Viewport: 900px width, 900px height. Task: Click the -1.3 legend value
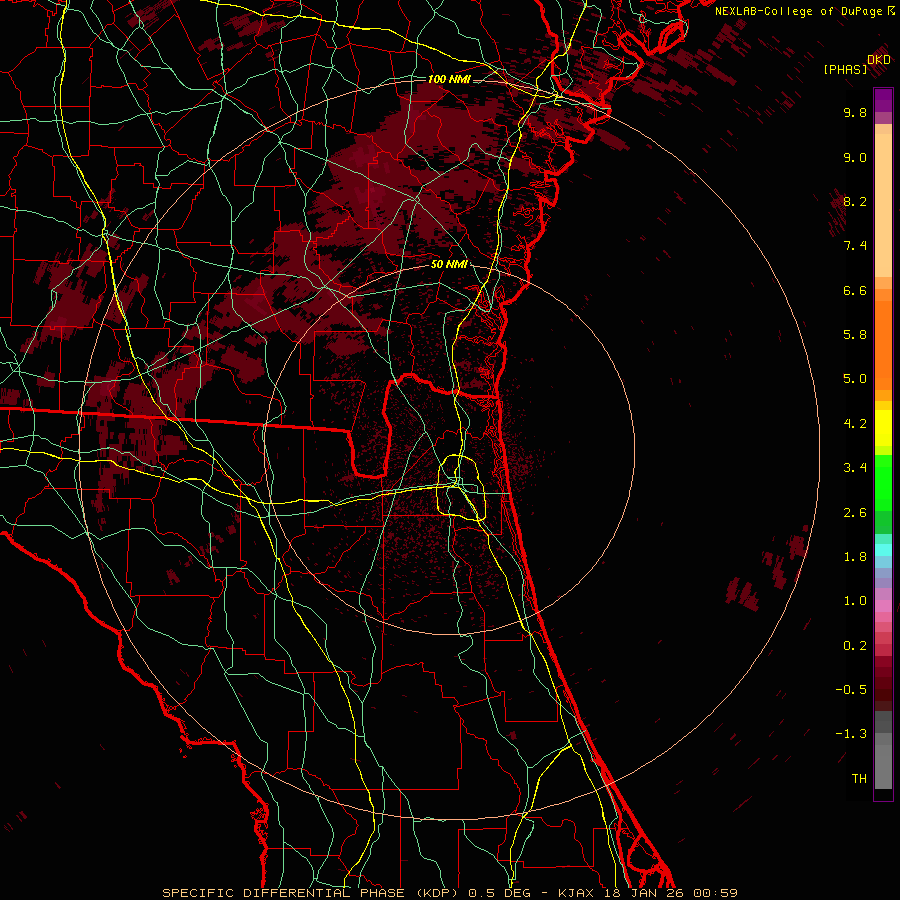pyautogui.click(x=851, y=734)
